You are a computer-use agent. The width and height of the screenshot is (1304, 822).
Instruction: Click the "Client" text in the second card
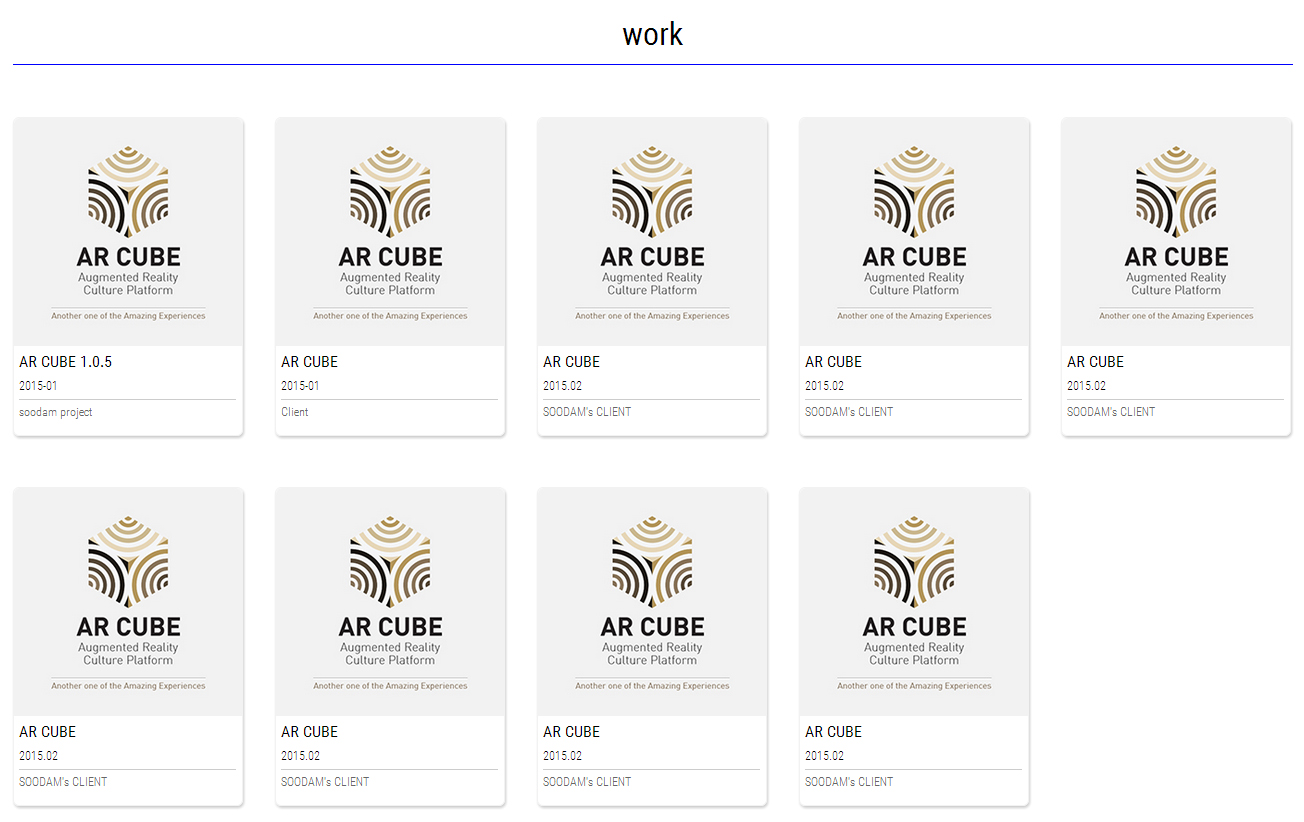pos(295,412)
